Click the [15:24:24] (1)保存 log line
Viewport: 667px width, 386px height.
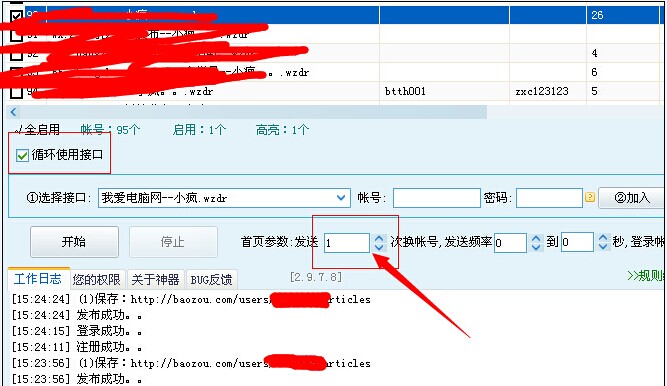point(191,300)
